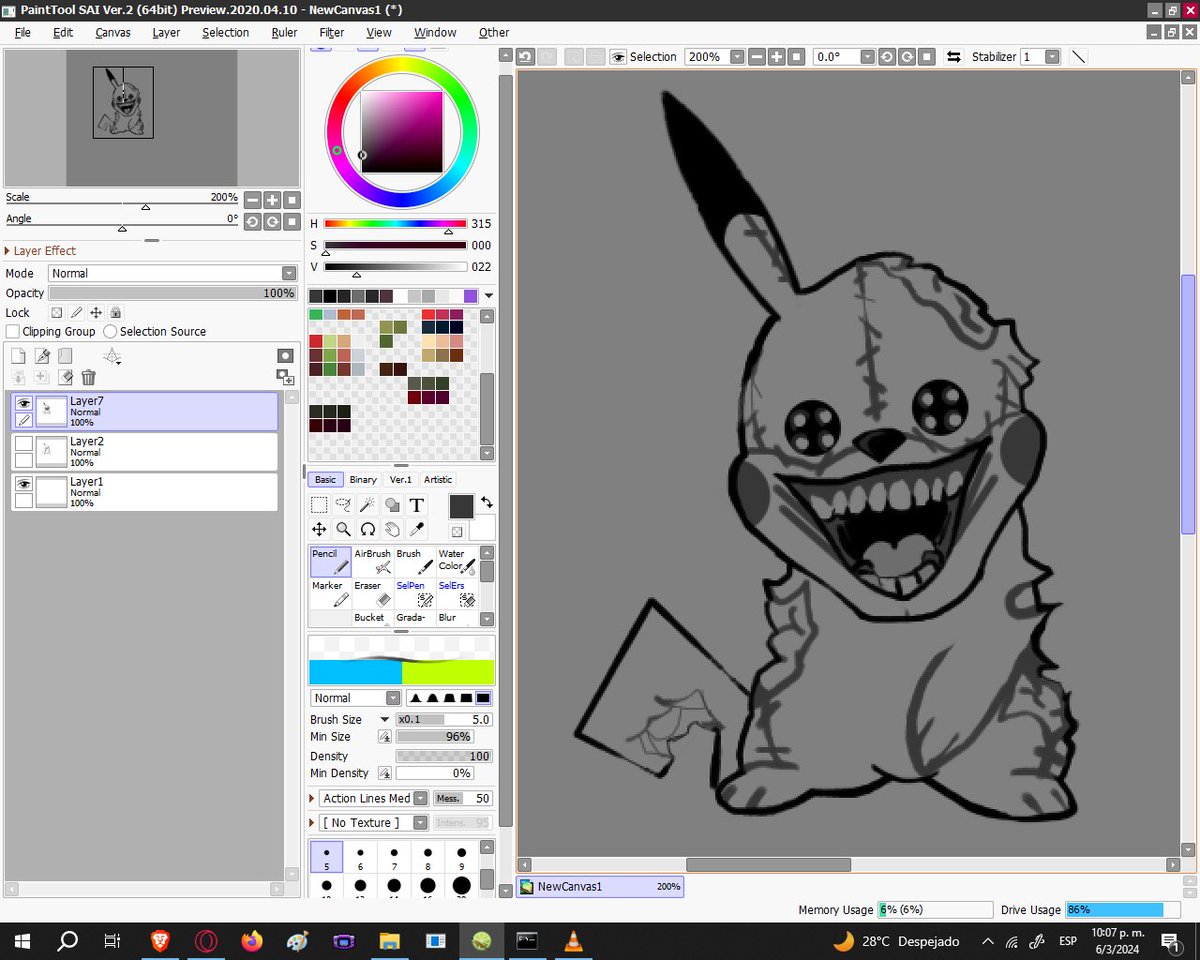The height and width of the screenshot is (960, 1200).
Task: Create a new normal layer
Action: [18, 356]
